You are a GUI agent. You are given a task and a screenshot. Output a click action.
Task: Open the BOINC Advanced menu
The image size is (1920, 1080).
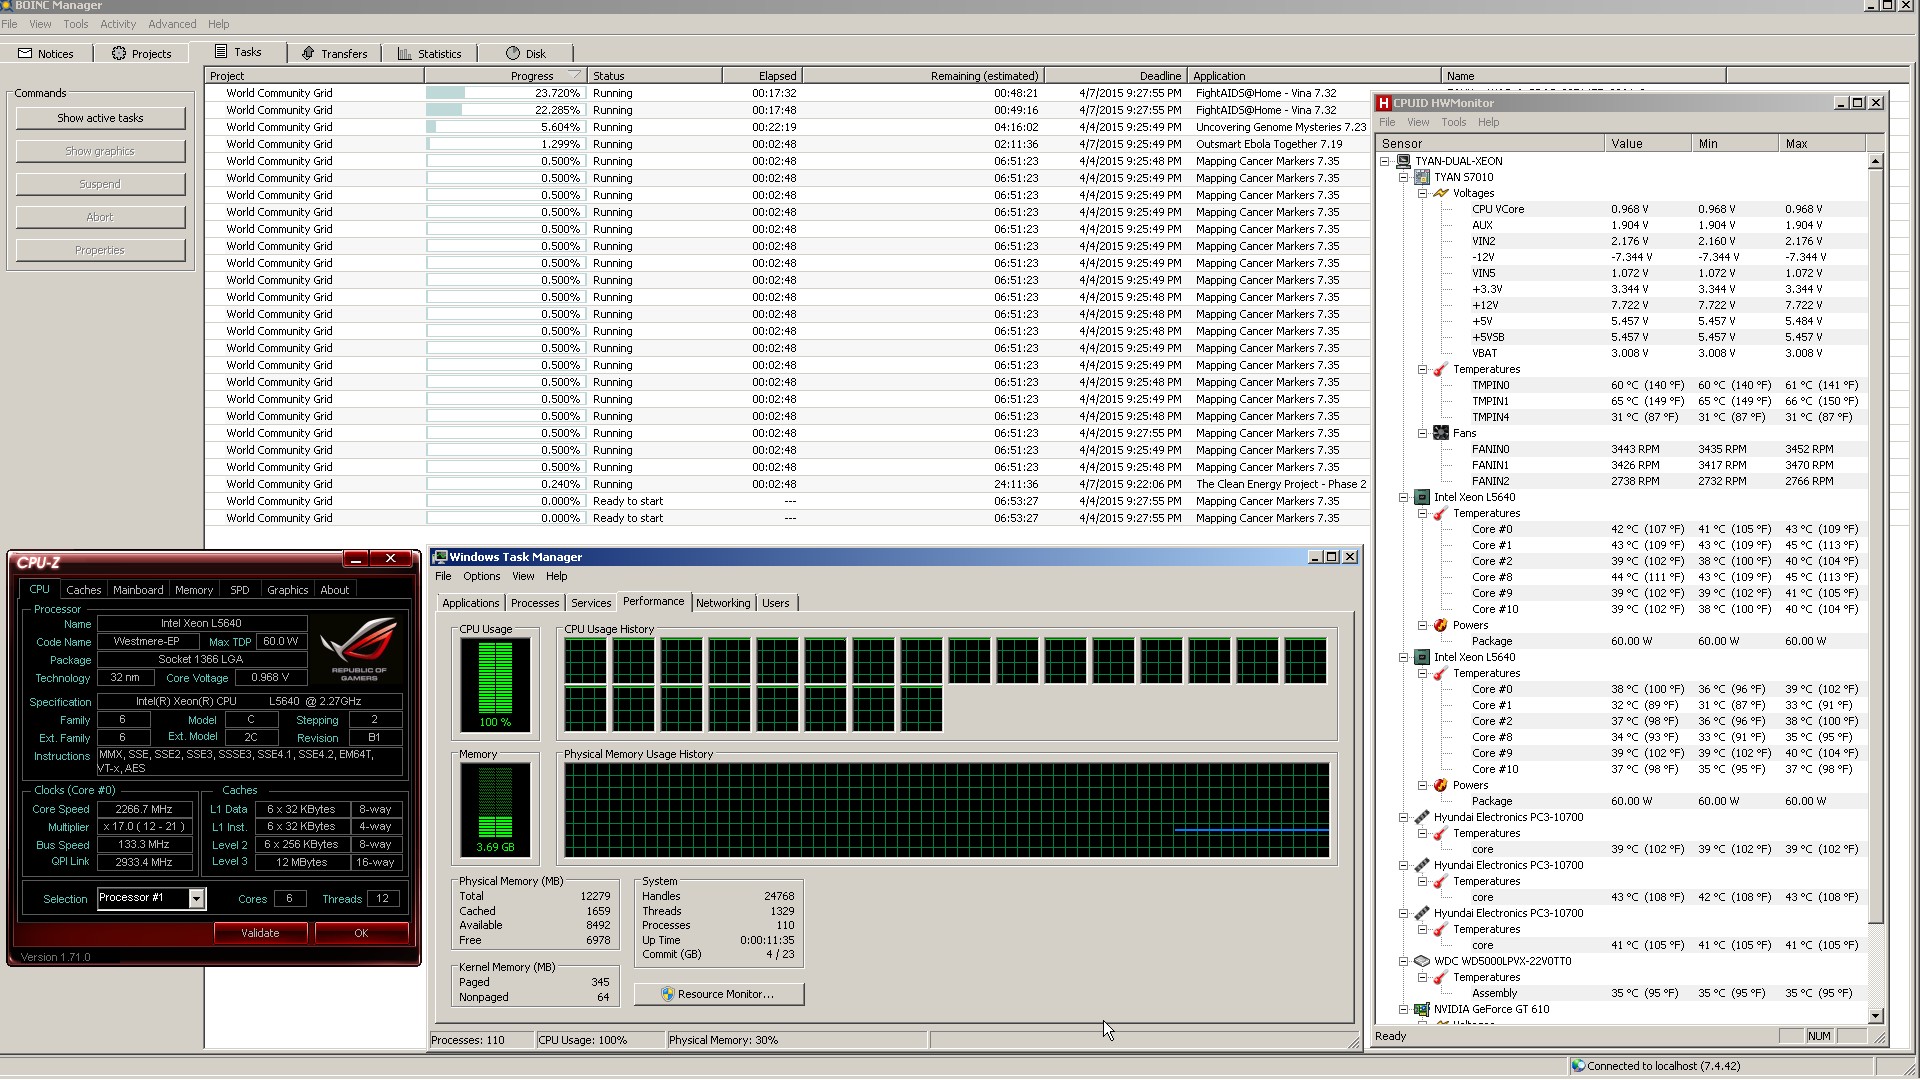(172, 24)
